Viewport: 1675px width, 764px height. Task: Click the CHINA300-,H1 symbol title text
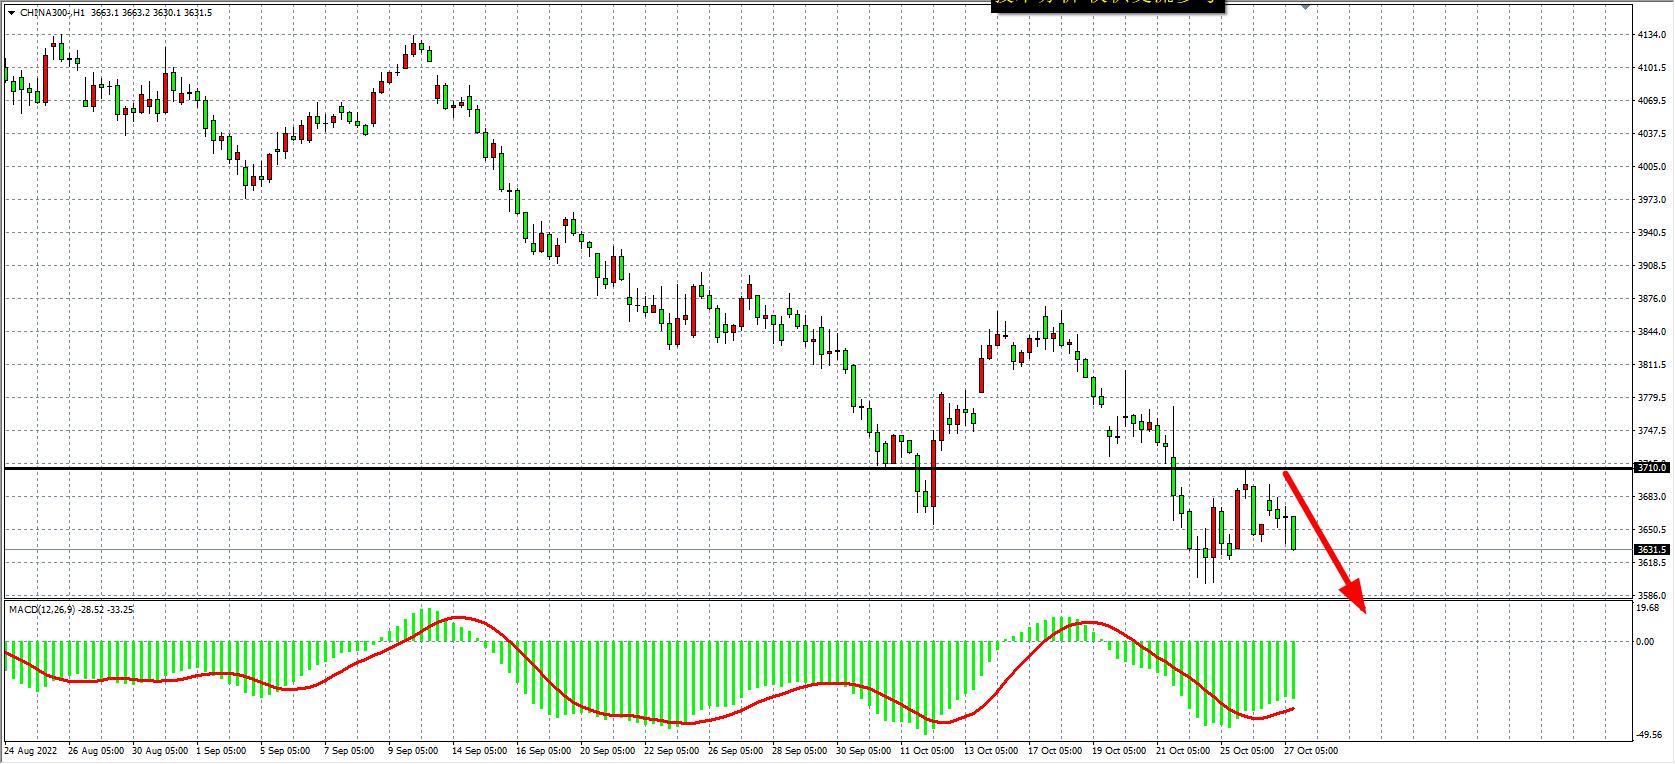[x=51, y=13]
